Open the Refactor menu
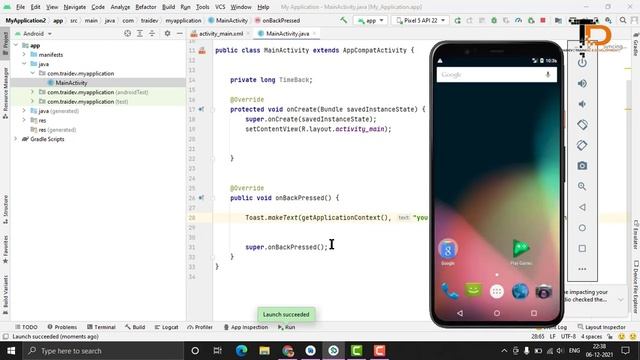 click(x=146, y=7)
